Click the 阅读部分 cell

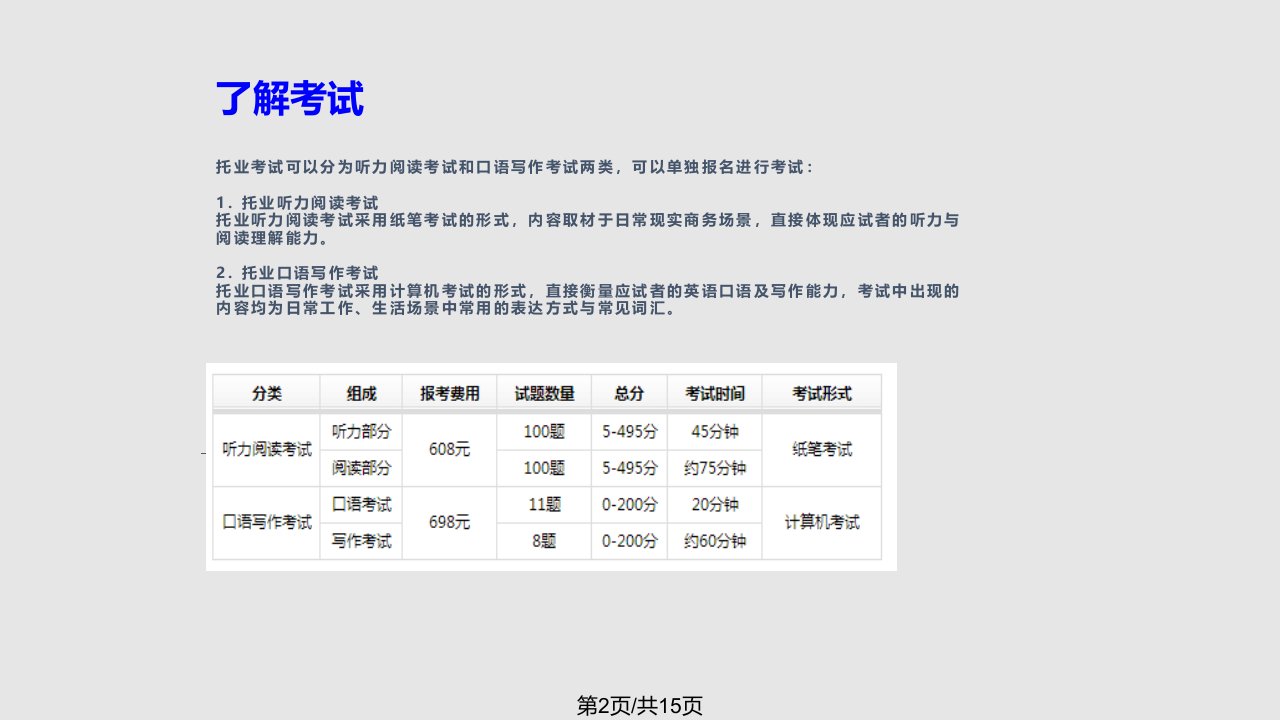(361, 468)
